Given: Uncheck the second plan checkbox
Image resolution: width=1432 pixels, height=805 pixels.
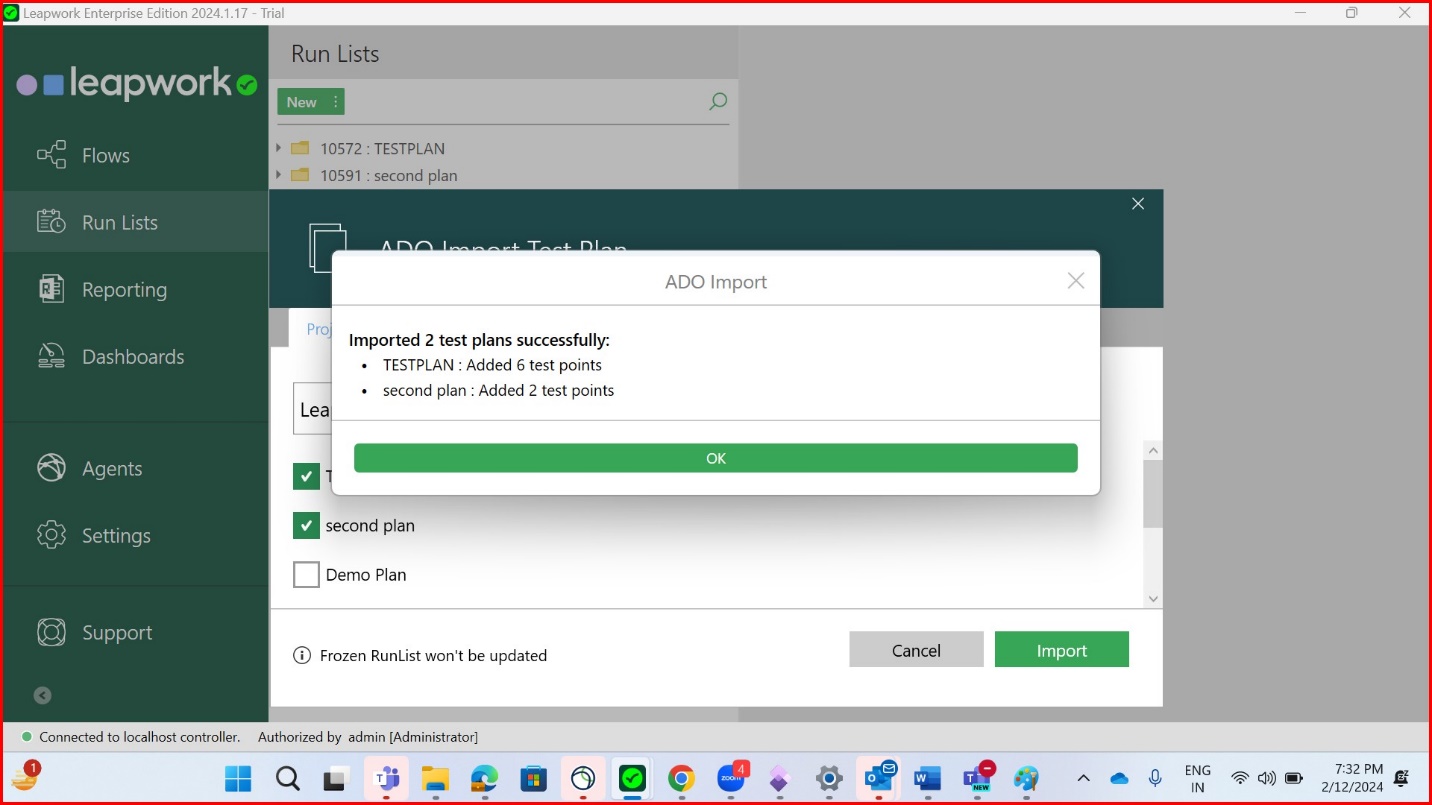Looking at the screenshot, I should pyautogui.click(x=306, y=524).
